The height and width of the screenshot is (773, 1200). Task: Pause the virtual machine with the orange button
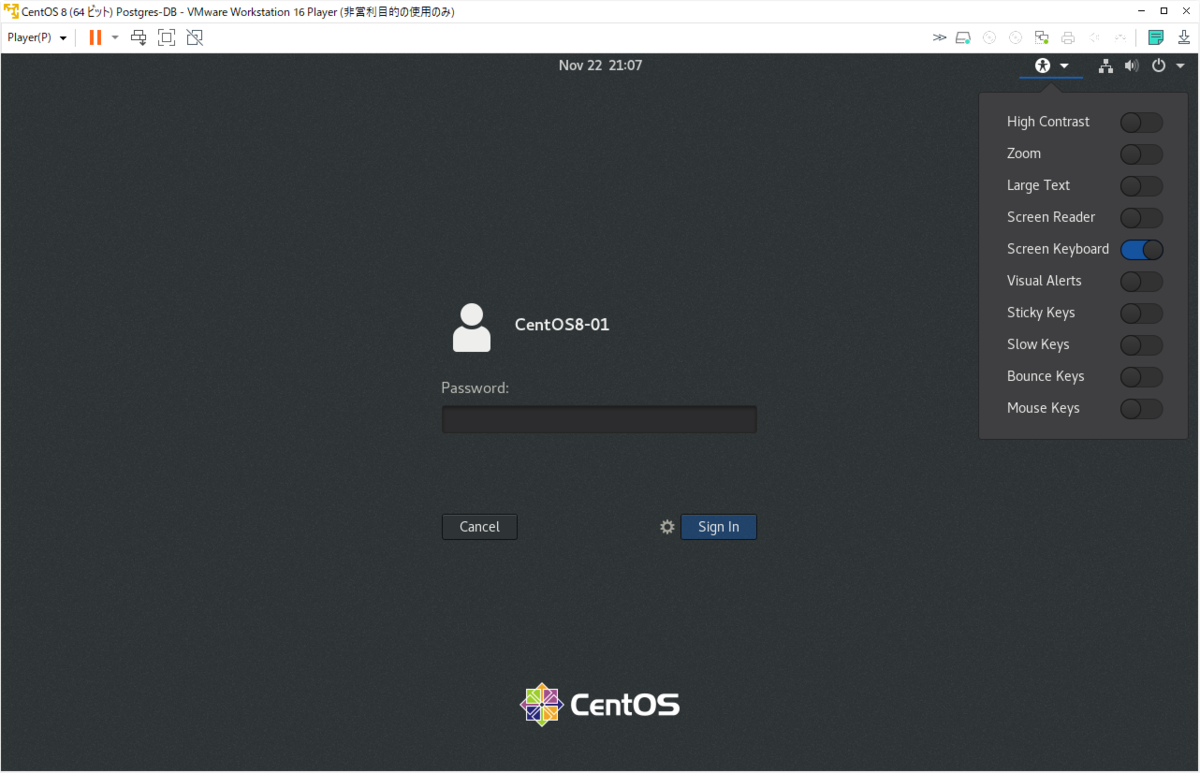[95, 37]
